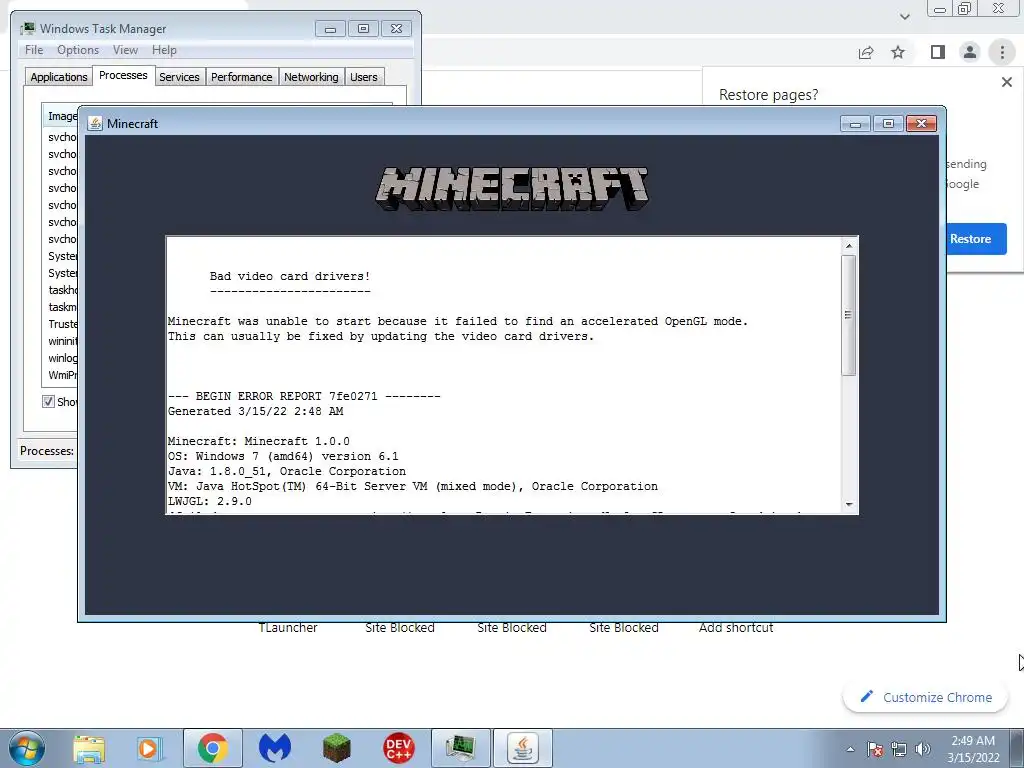
Task: Launch Windows Media Player from taskbar
Action: pyautogui.click(x=150, y=749)
